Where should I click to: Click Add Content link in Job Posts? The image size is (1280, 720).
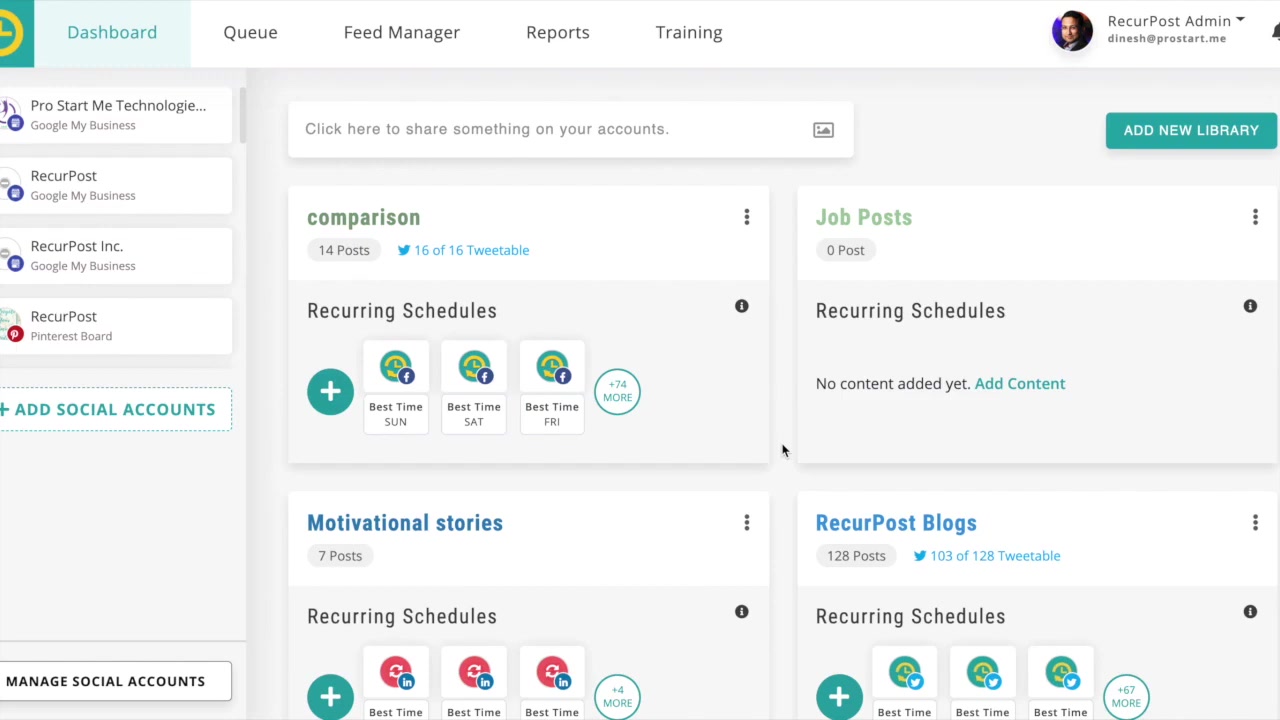pos(1020,384)
